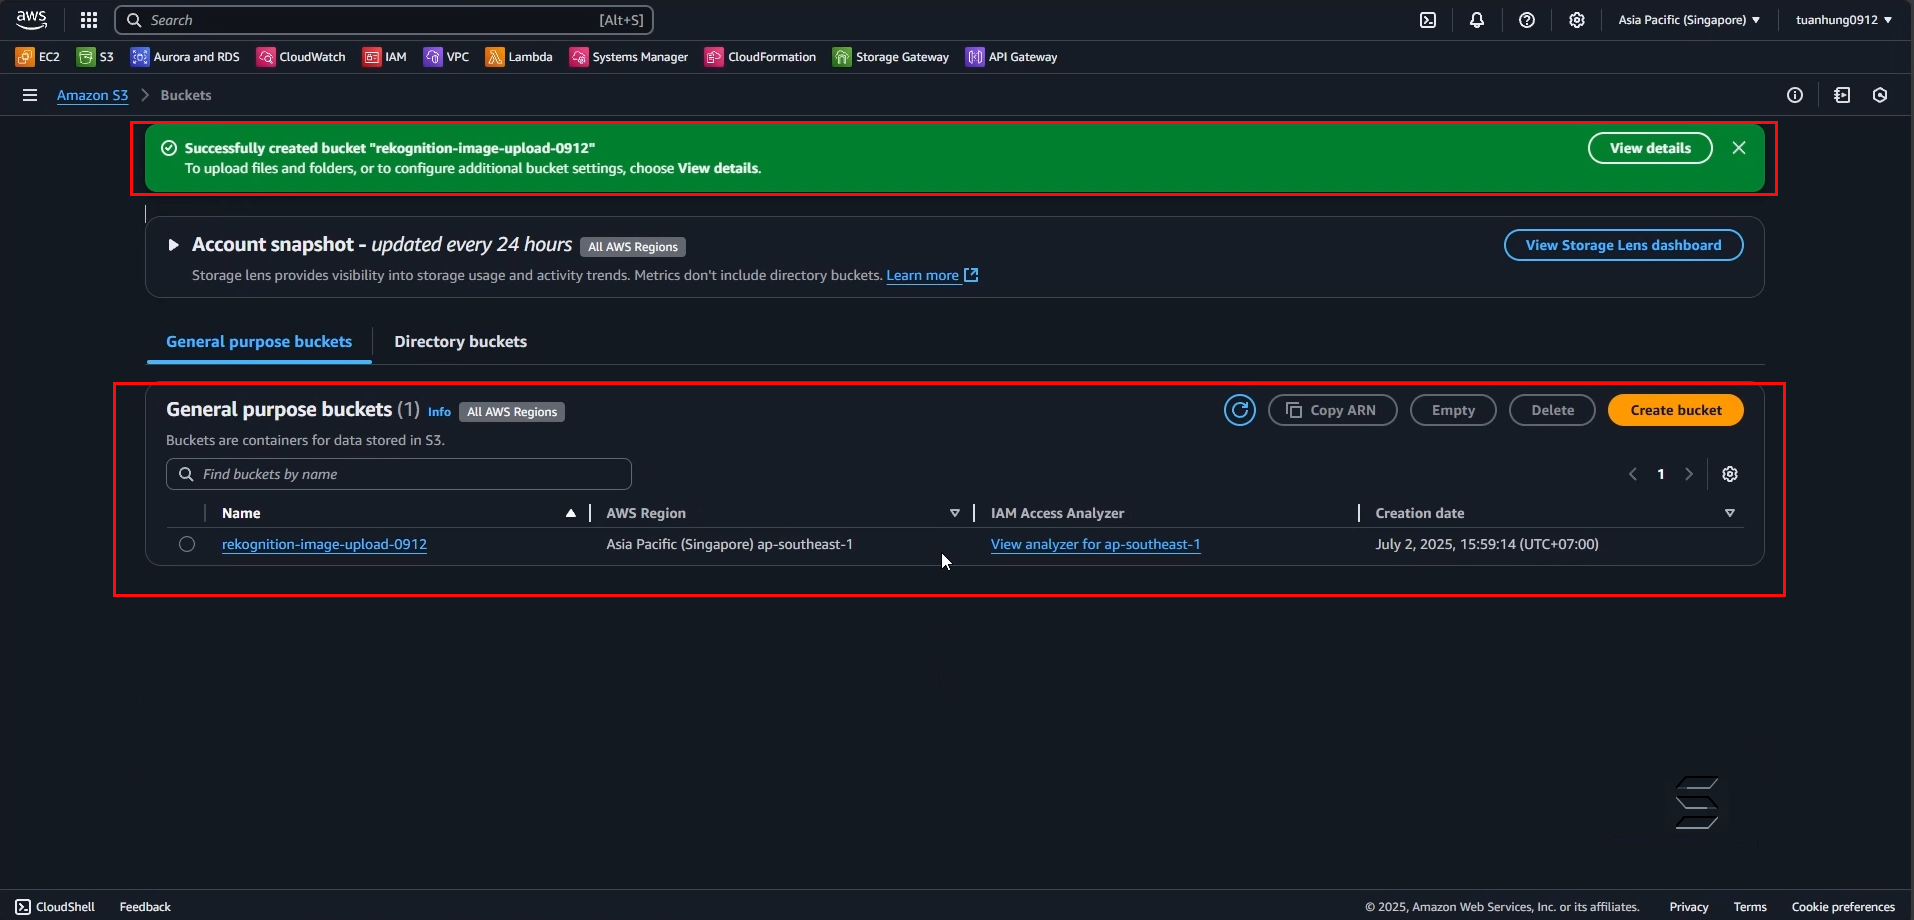Open CloudShell from the footer

55,907
